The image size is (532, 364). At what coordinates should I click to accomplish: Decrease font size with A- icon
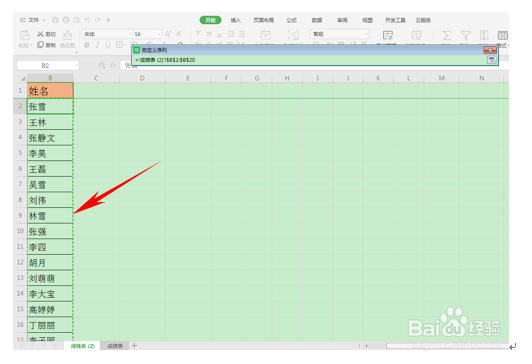point(179,34)
